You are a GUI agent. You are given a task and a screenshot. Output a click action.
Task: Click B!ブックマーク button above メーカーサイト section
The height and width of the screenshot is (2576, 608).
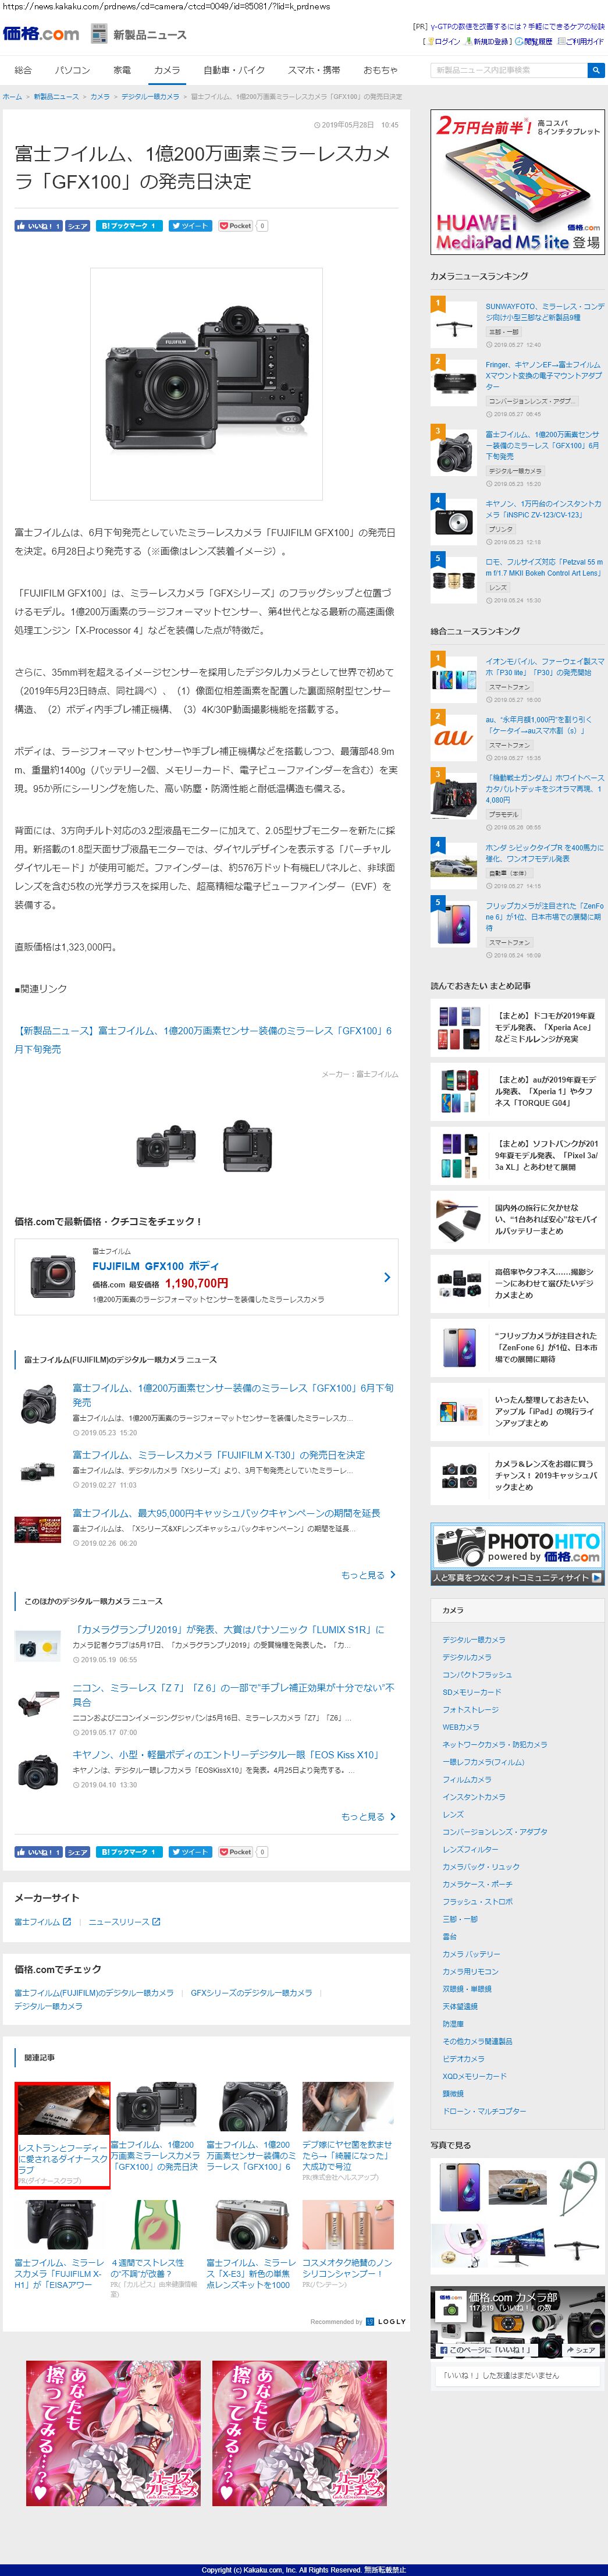tap(129, 1852)
